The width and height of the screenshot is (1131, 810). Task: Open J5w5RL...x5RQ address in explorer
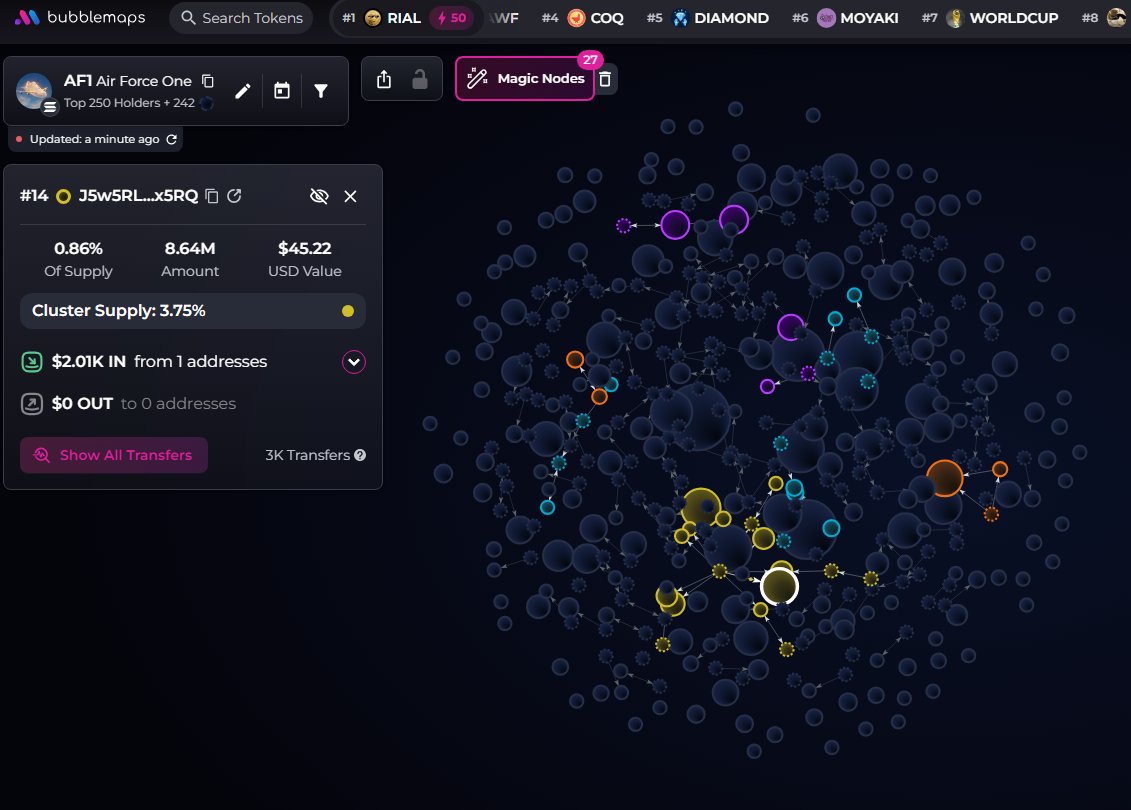[x=234, y=196]
